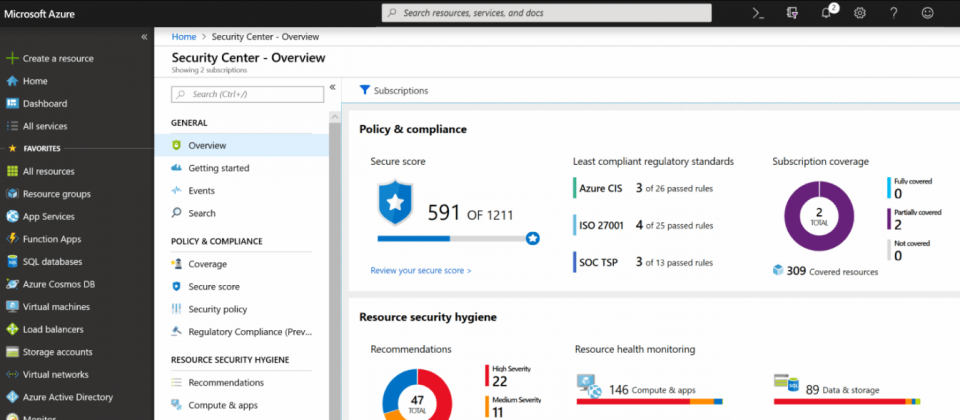Screen dimensions: 960x420
Task: Click 309 Covered resources text
Action: pos(832,271)
